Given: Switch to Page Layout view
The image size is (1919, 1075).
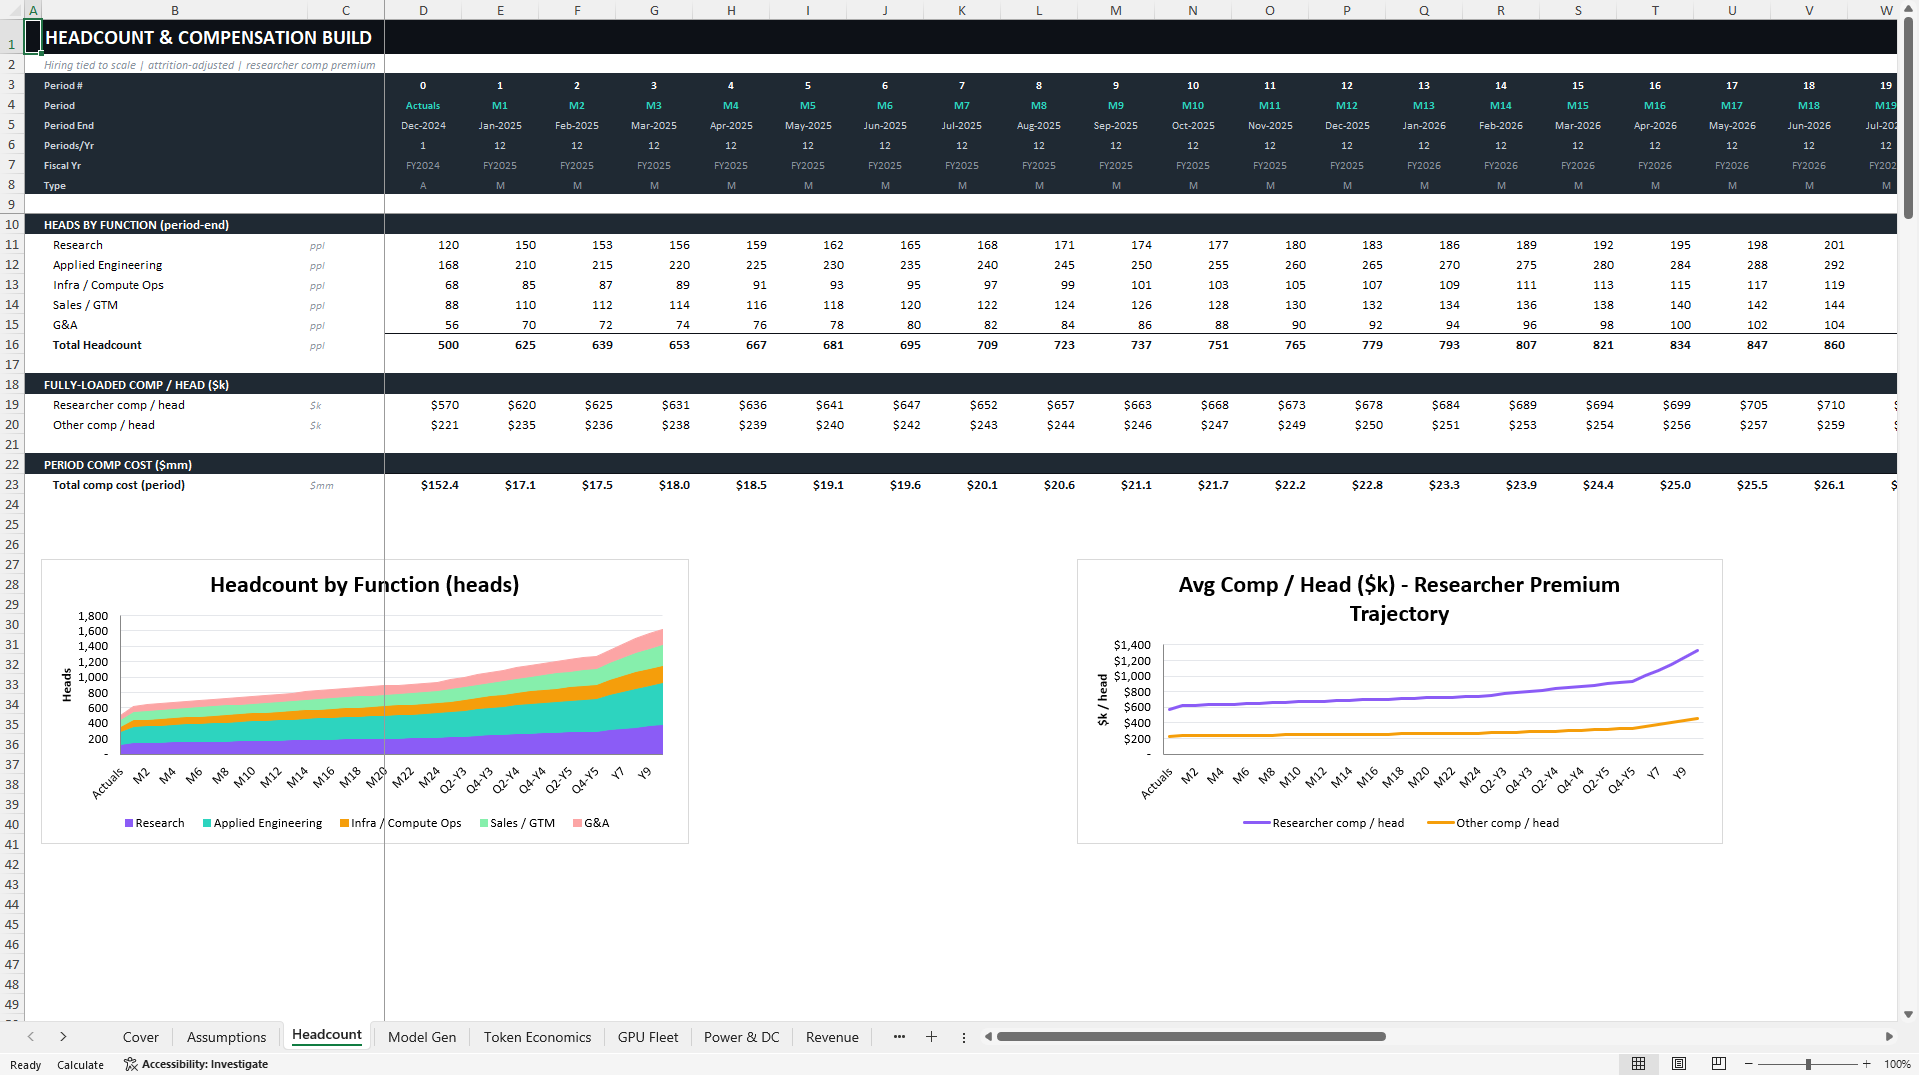Looking at the screenshot, I should tap(1679, 1064).
